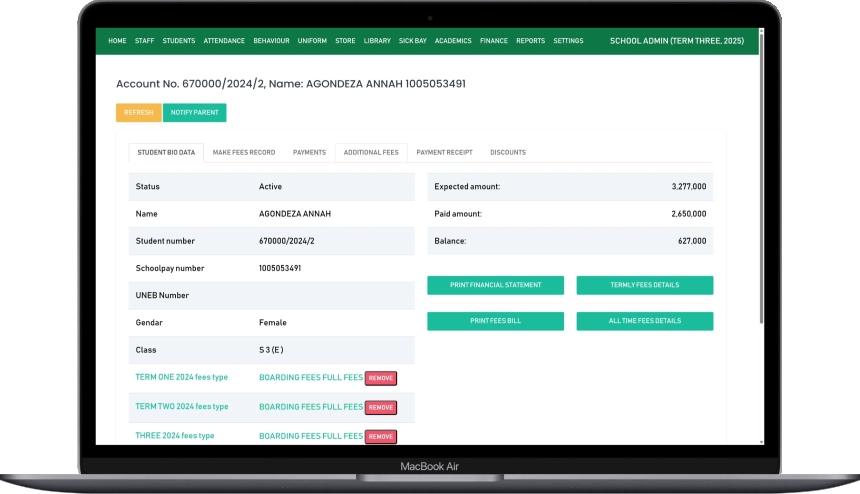Open the Finance menu in navigation bar
Viewport: 860px width, 494px height.
(493, 41)
